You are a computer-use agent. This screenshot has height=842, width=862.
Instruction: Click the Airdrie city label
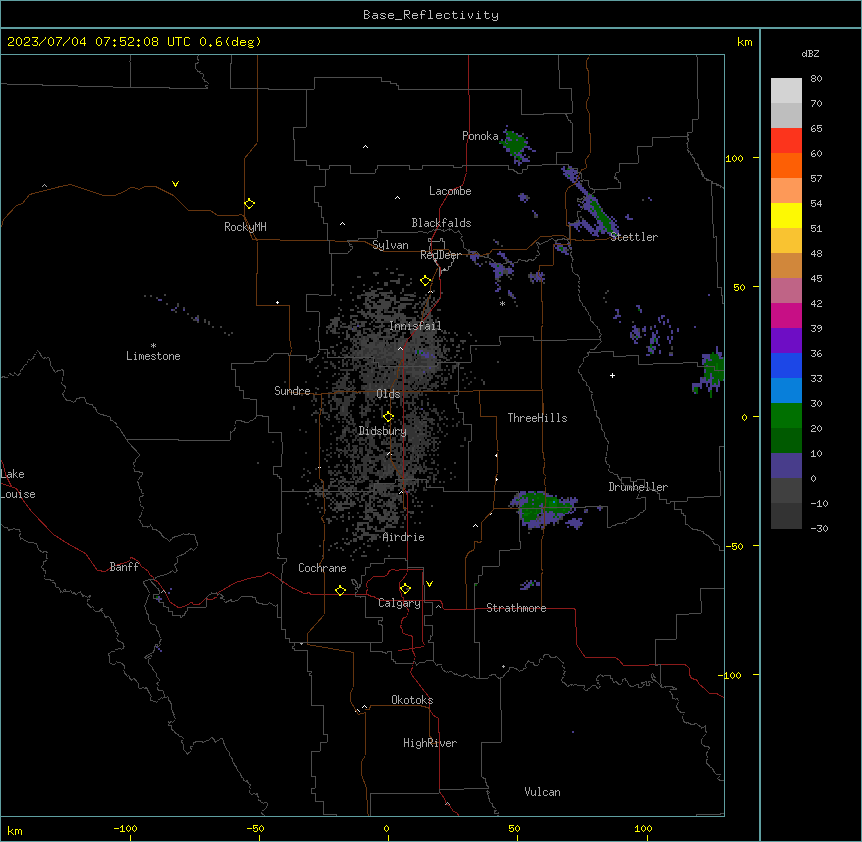pyautogui.click(x=404, y=537)
